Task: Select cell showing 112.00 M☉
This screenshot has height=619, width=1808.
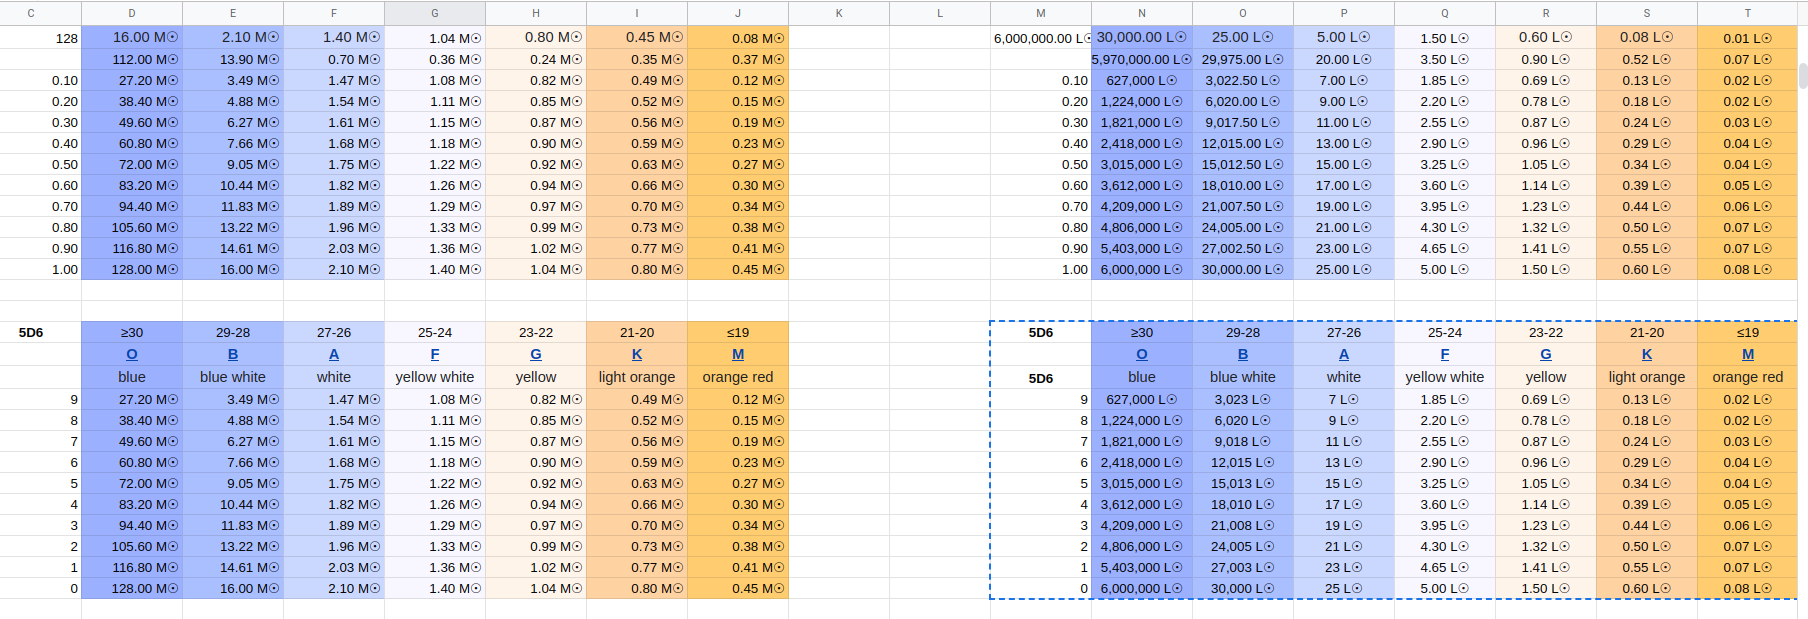Action: [x=132, y=59]
